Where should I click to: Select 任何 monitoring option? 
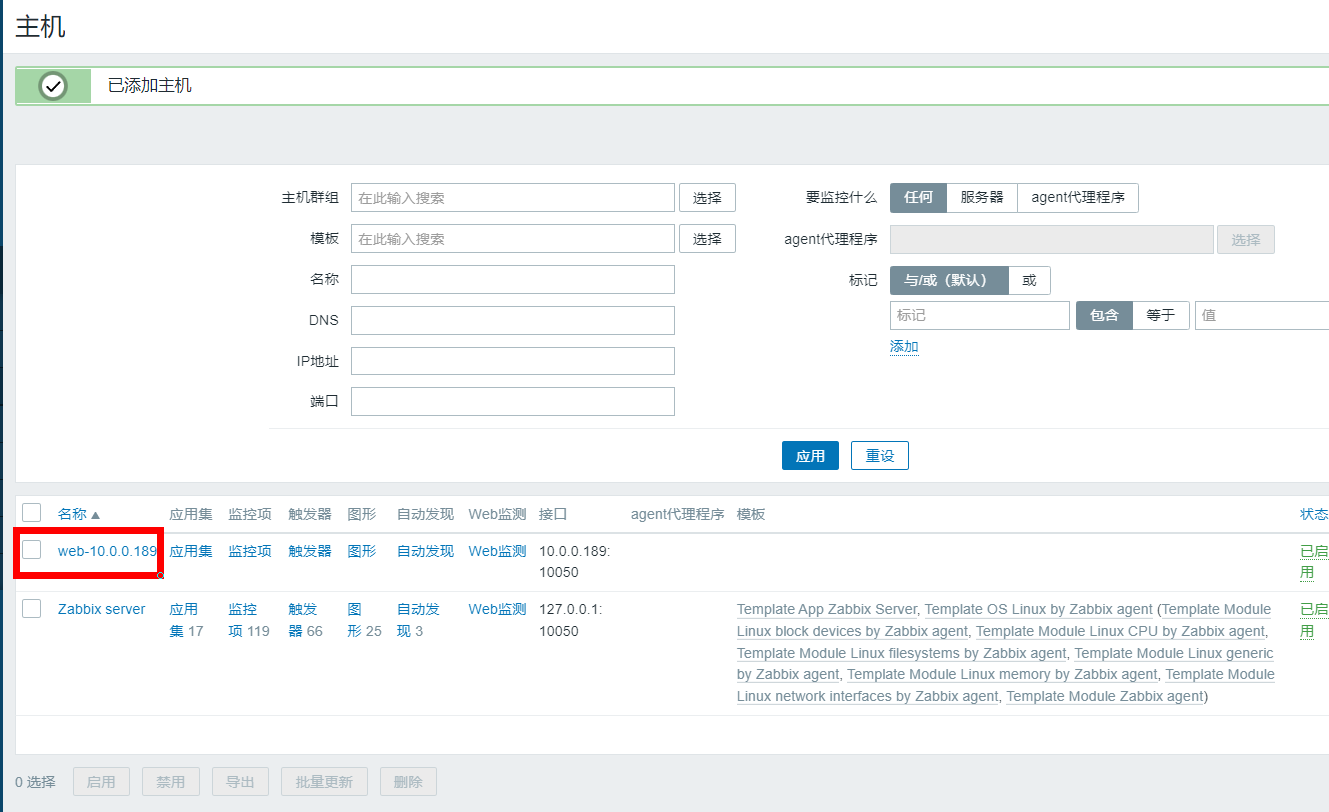coord(918,198)
